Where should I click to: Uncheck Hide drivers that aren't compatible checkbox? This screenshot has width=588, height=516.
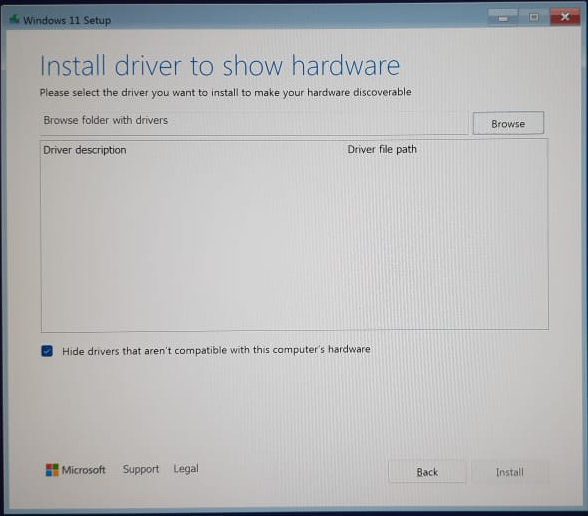pos(47,351)
